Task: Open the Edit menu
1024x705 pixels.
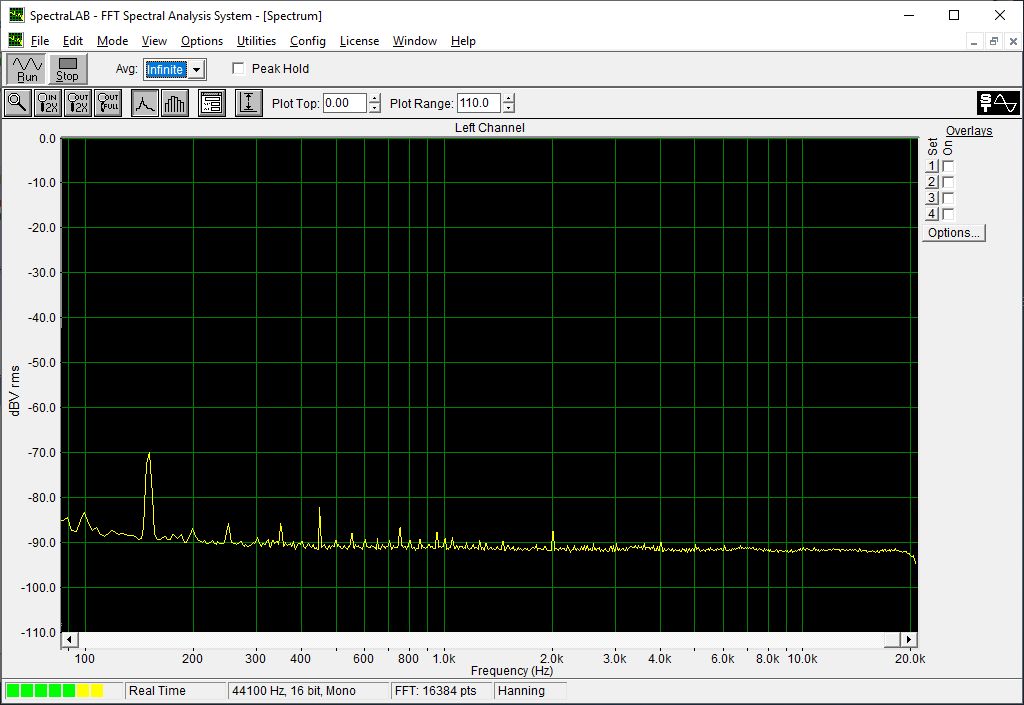Action: pos(72,40)
